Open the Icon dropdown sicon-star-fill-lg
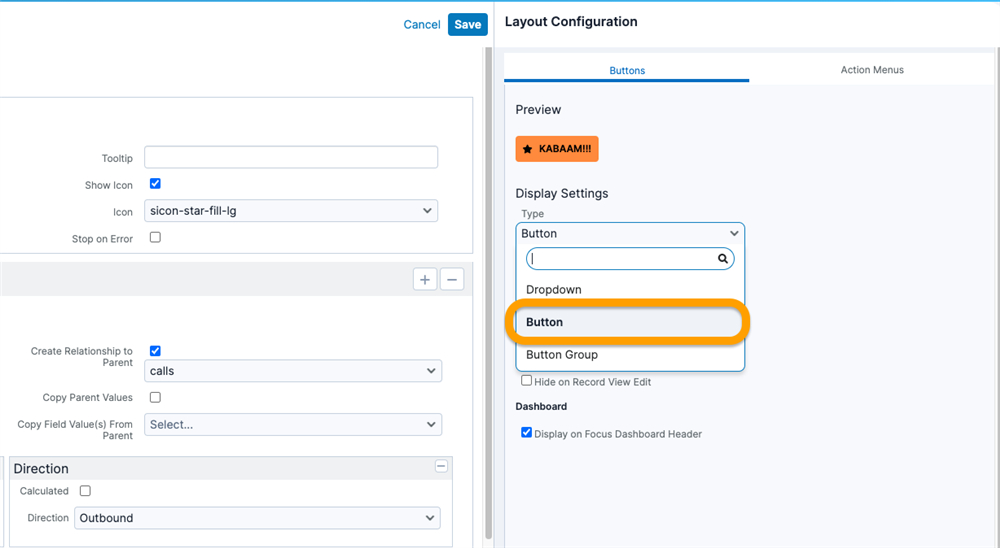Viewport: 1000px width, 548px height. tap(290, 211)
